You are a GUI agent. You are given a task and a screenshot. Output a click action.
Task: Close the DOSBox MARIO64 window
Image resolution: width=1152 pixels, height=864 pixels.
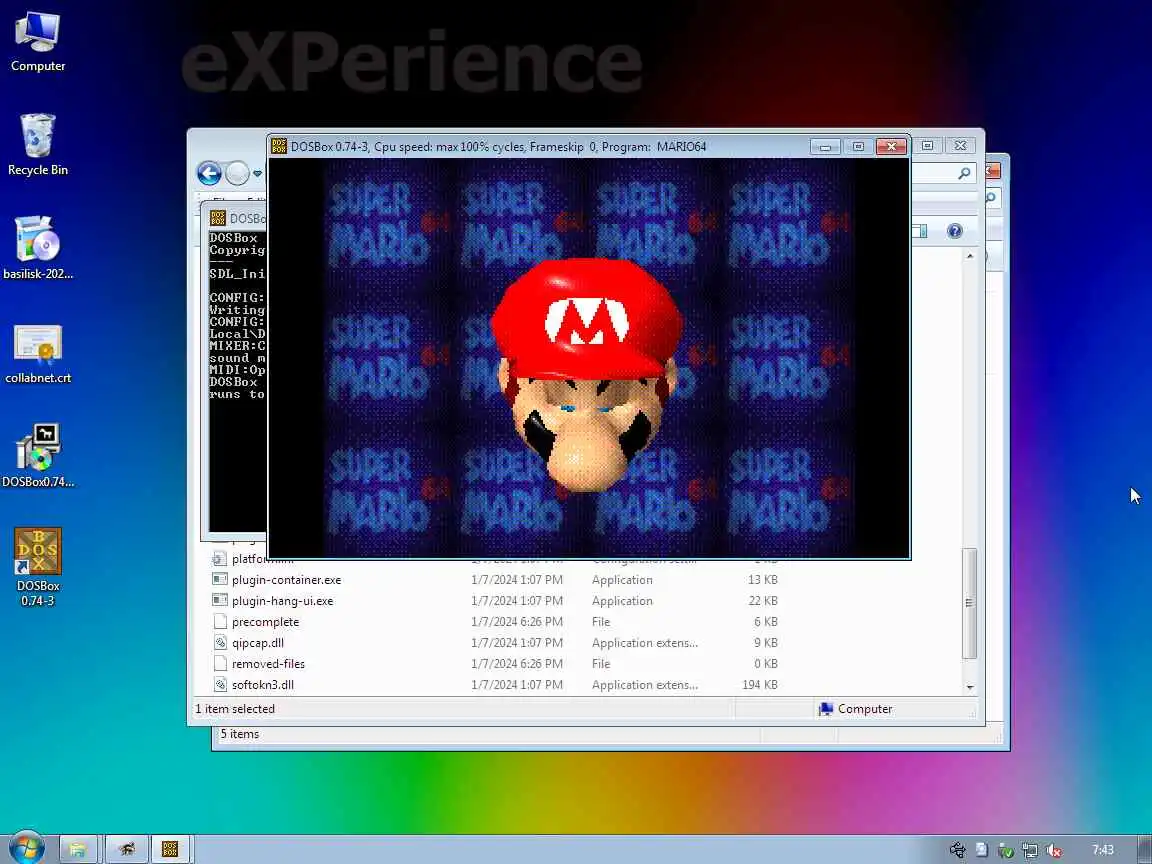coord(891,146)
